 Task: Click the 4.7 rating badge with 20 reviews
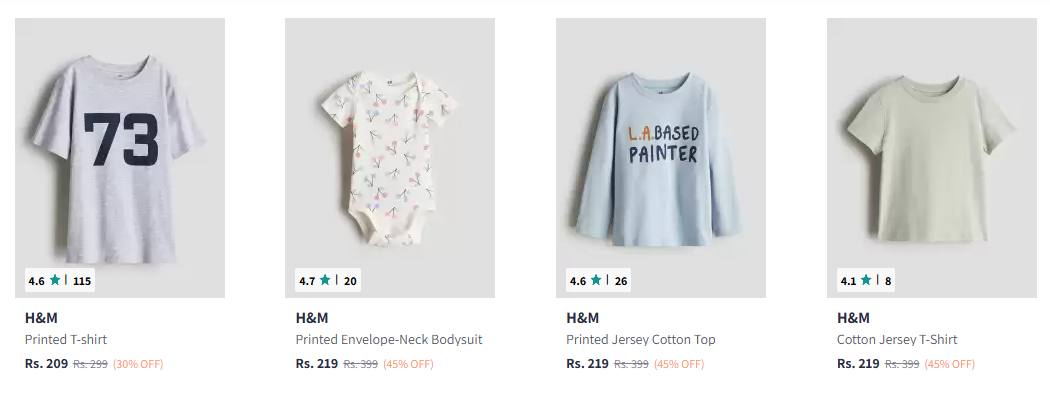328,281
